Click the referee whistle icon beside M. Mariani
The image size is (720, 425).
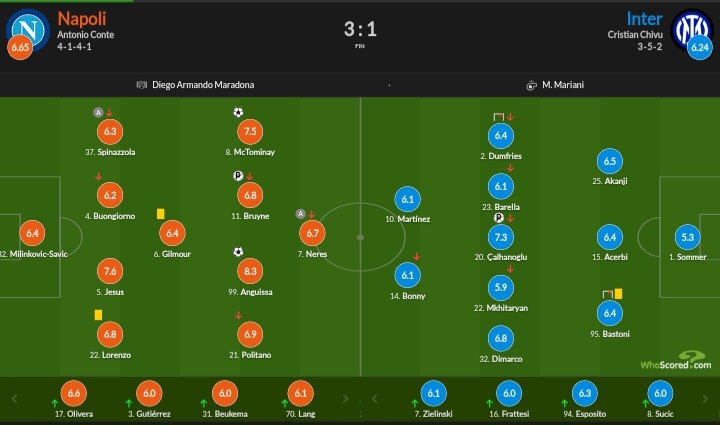click(x=532, y=85)
